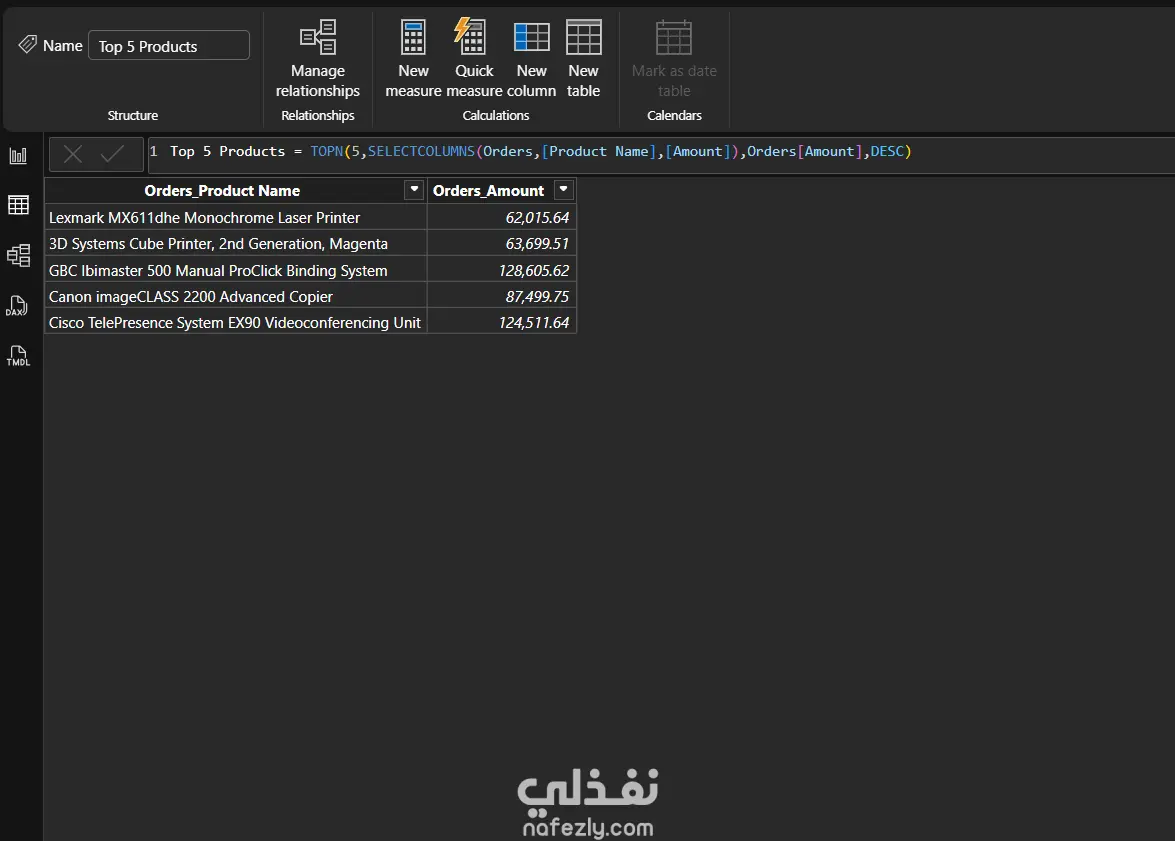Image resolution: width=1175 pixels, height=841 pixels.
Task: Select GBC Ibimaster 500 Binding System cell
Action: [x=235, y=270]
